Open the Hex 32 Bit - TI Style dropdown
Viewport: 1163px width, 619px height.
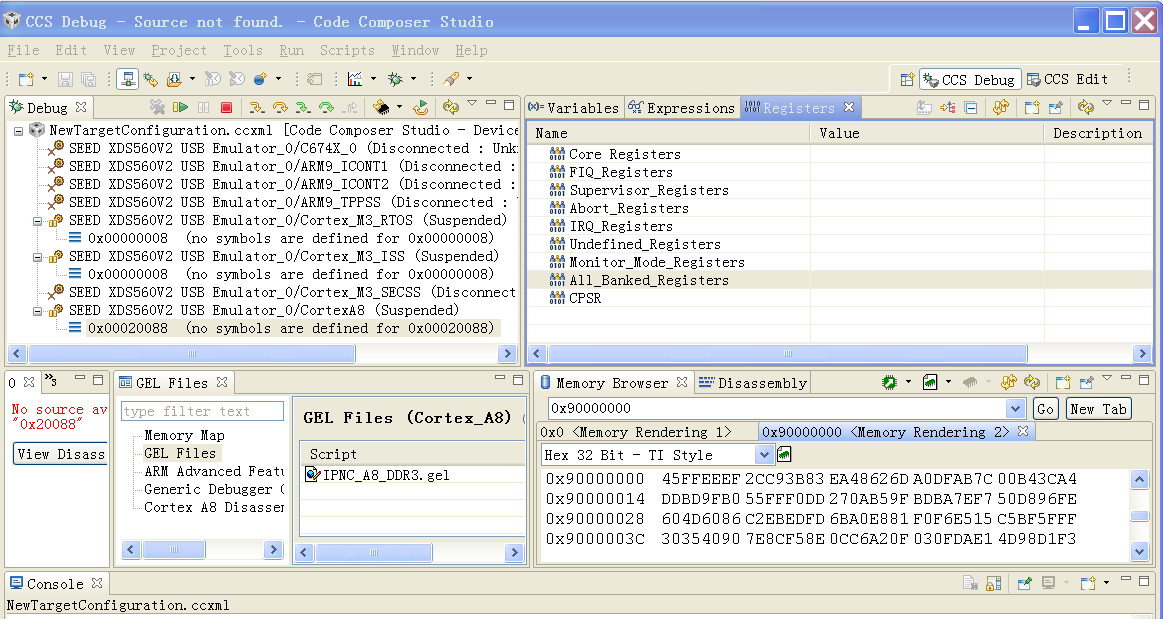pos(763,454)
